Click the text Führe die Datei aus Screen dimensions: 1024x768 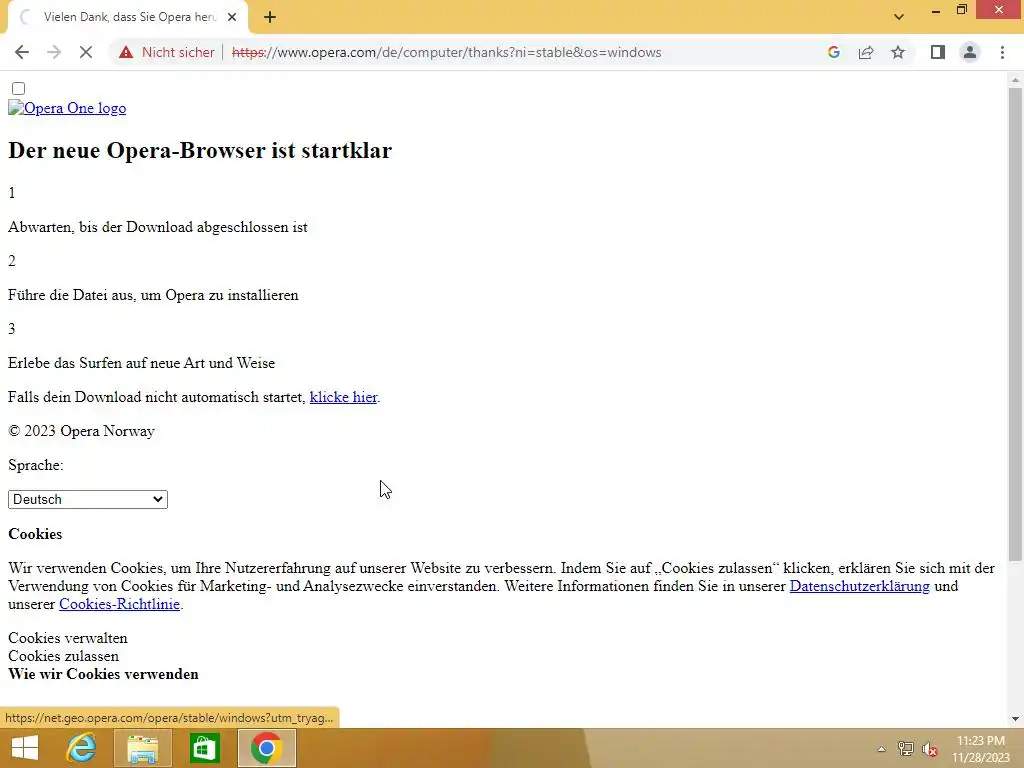69,295
